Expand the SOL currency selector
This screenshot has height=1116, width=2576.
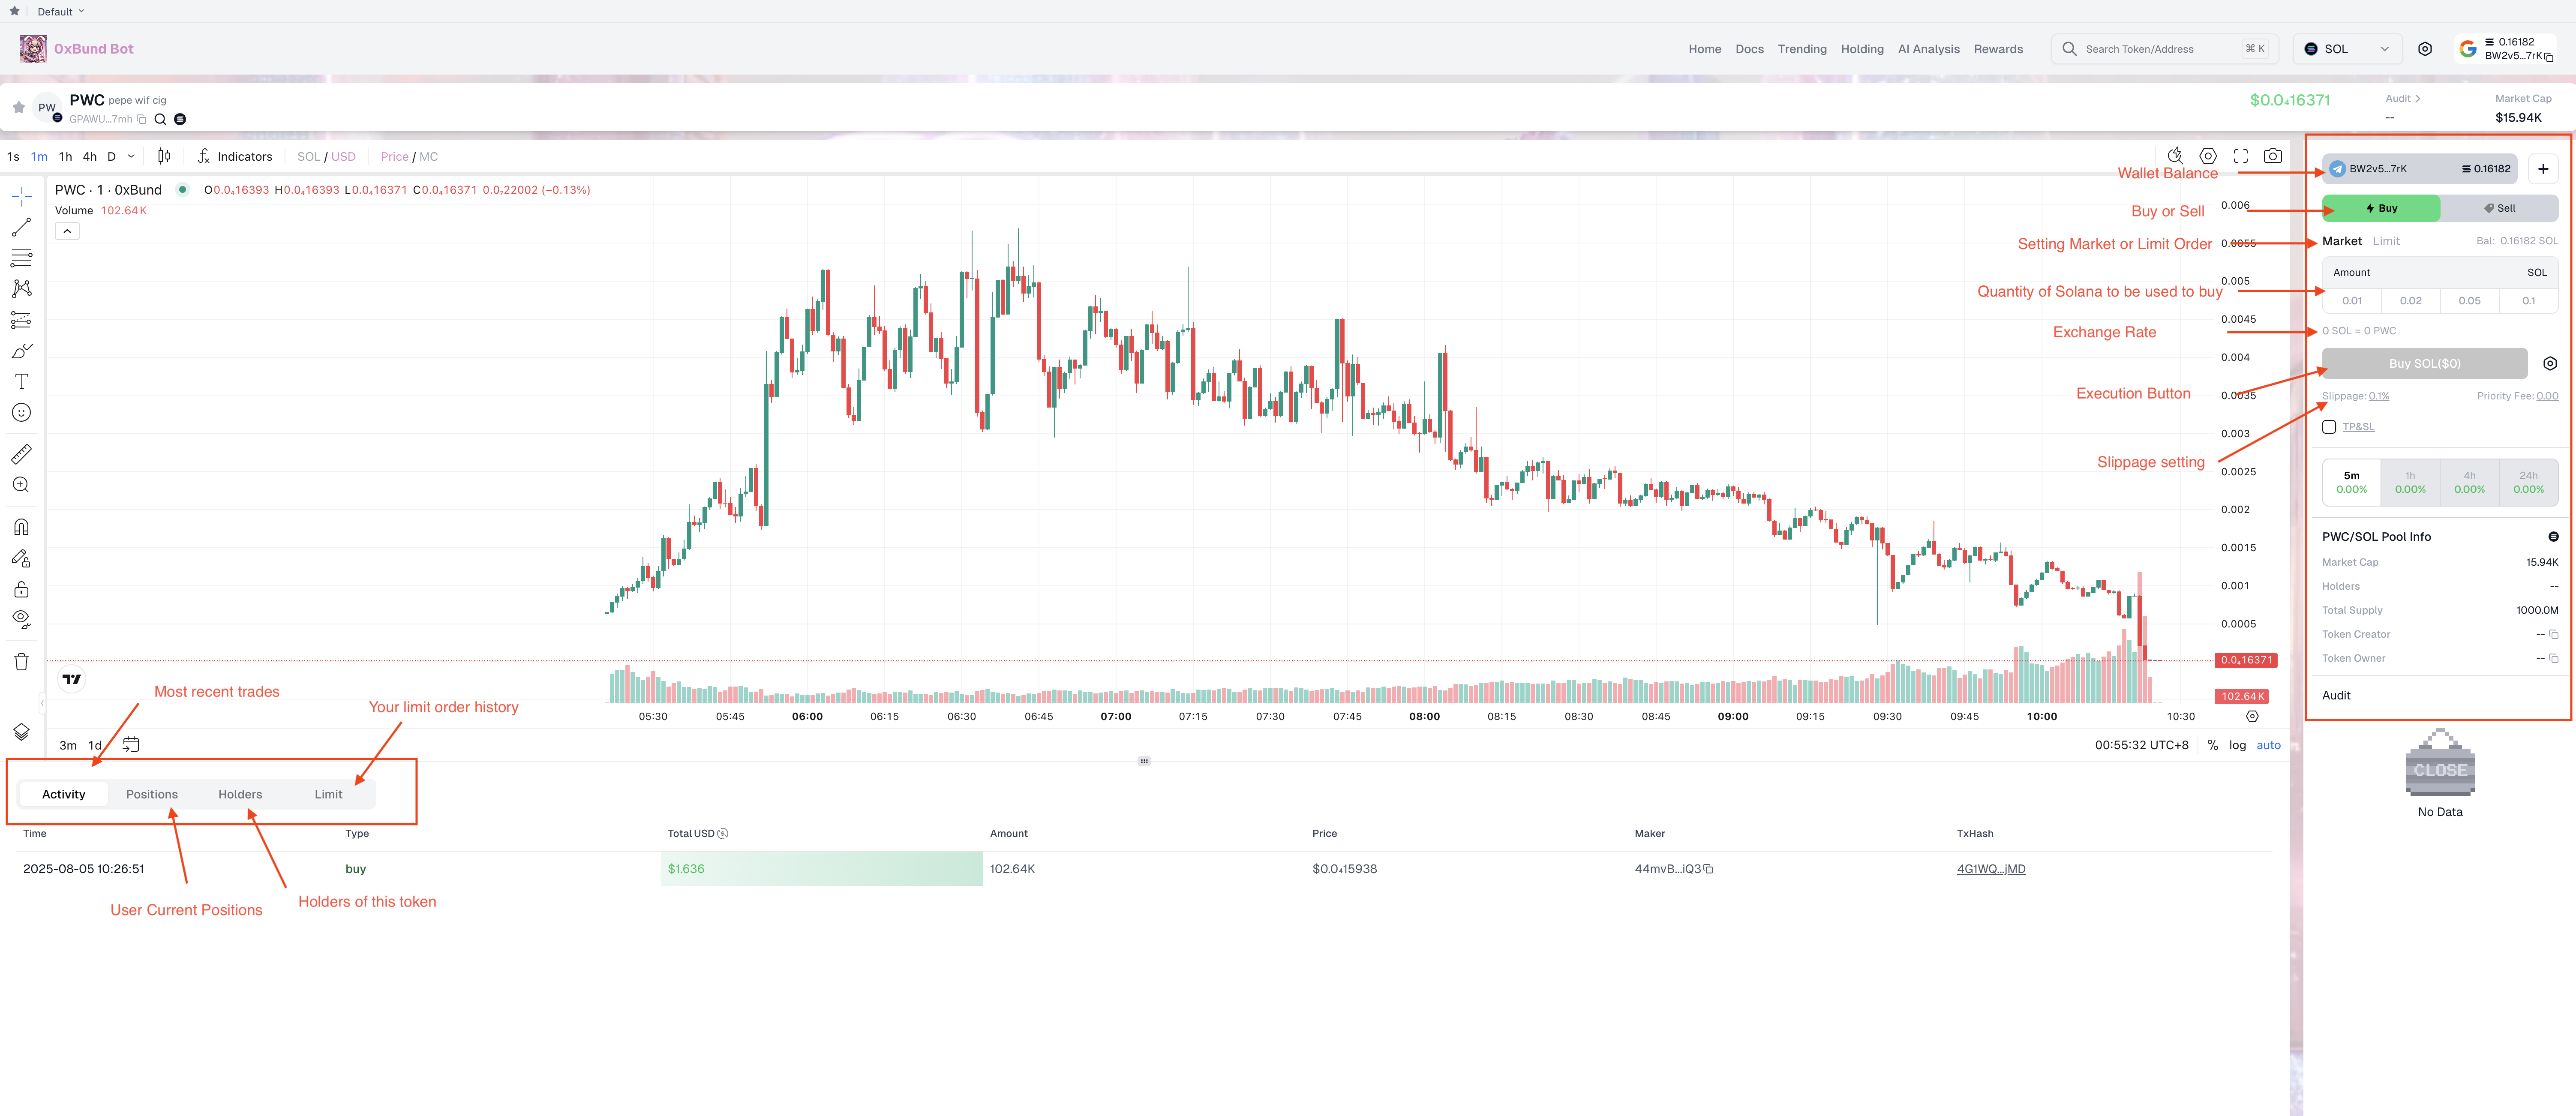tap(2346, 48)
